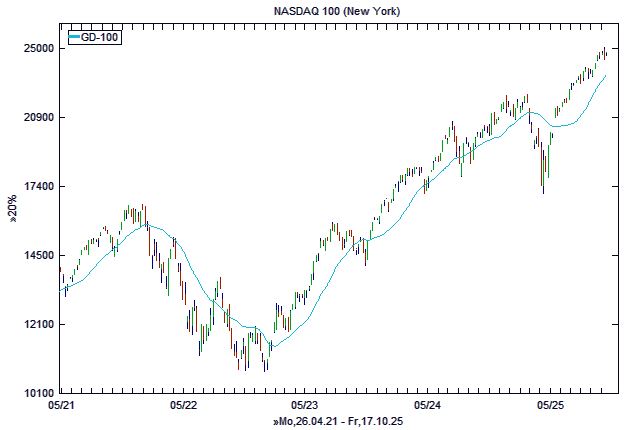This screenshot has width=630, height=430.
Task: Click the 10100 y-axis price label
Action: [x=38, y=394]
